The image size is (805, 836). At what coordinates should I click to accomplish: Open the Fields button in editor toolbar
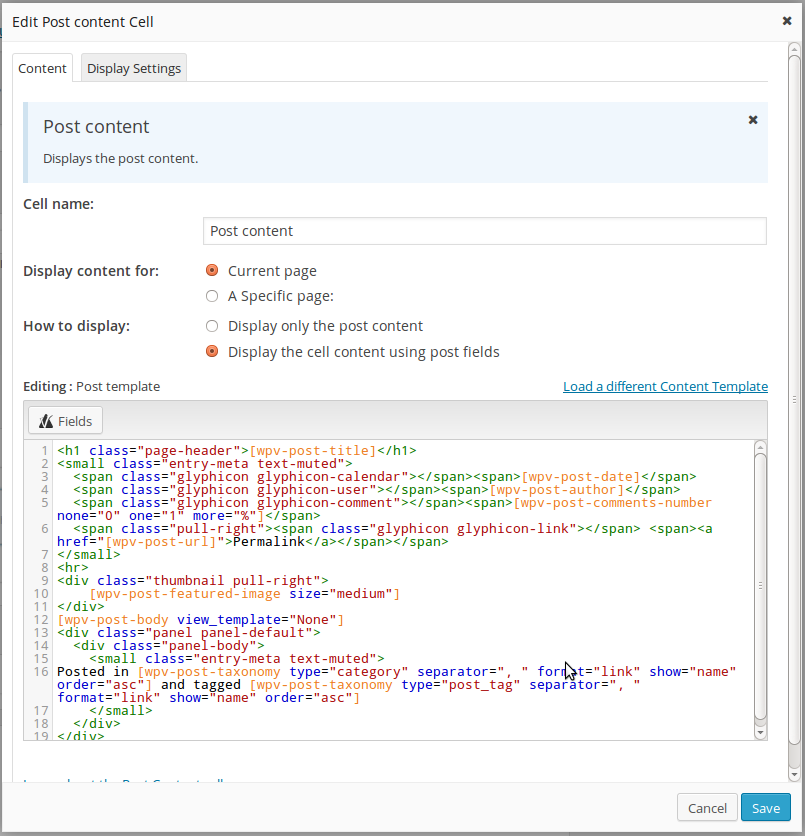coord(66,421)
